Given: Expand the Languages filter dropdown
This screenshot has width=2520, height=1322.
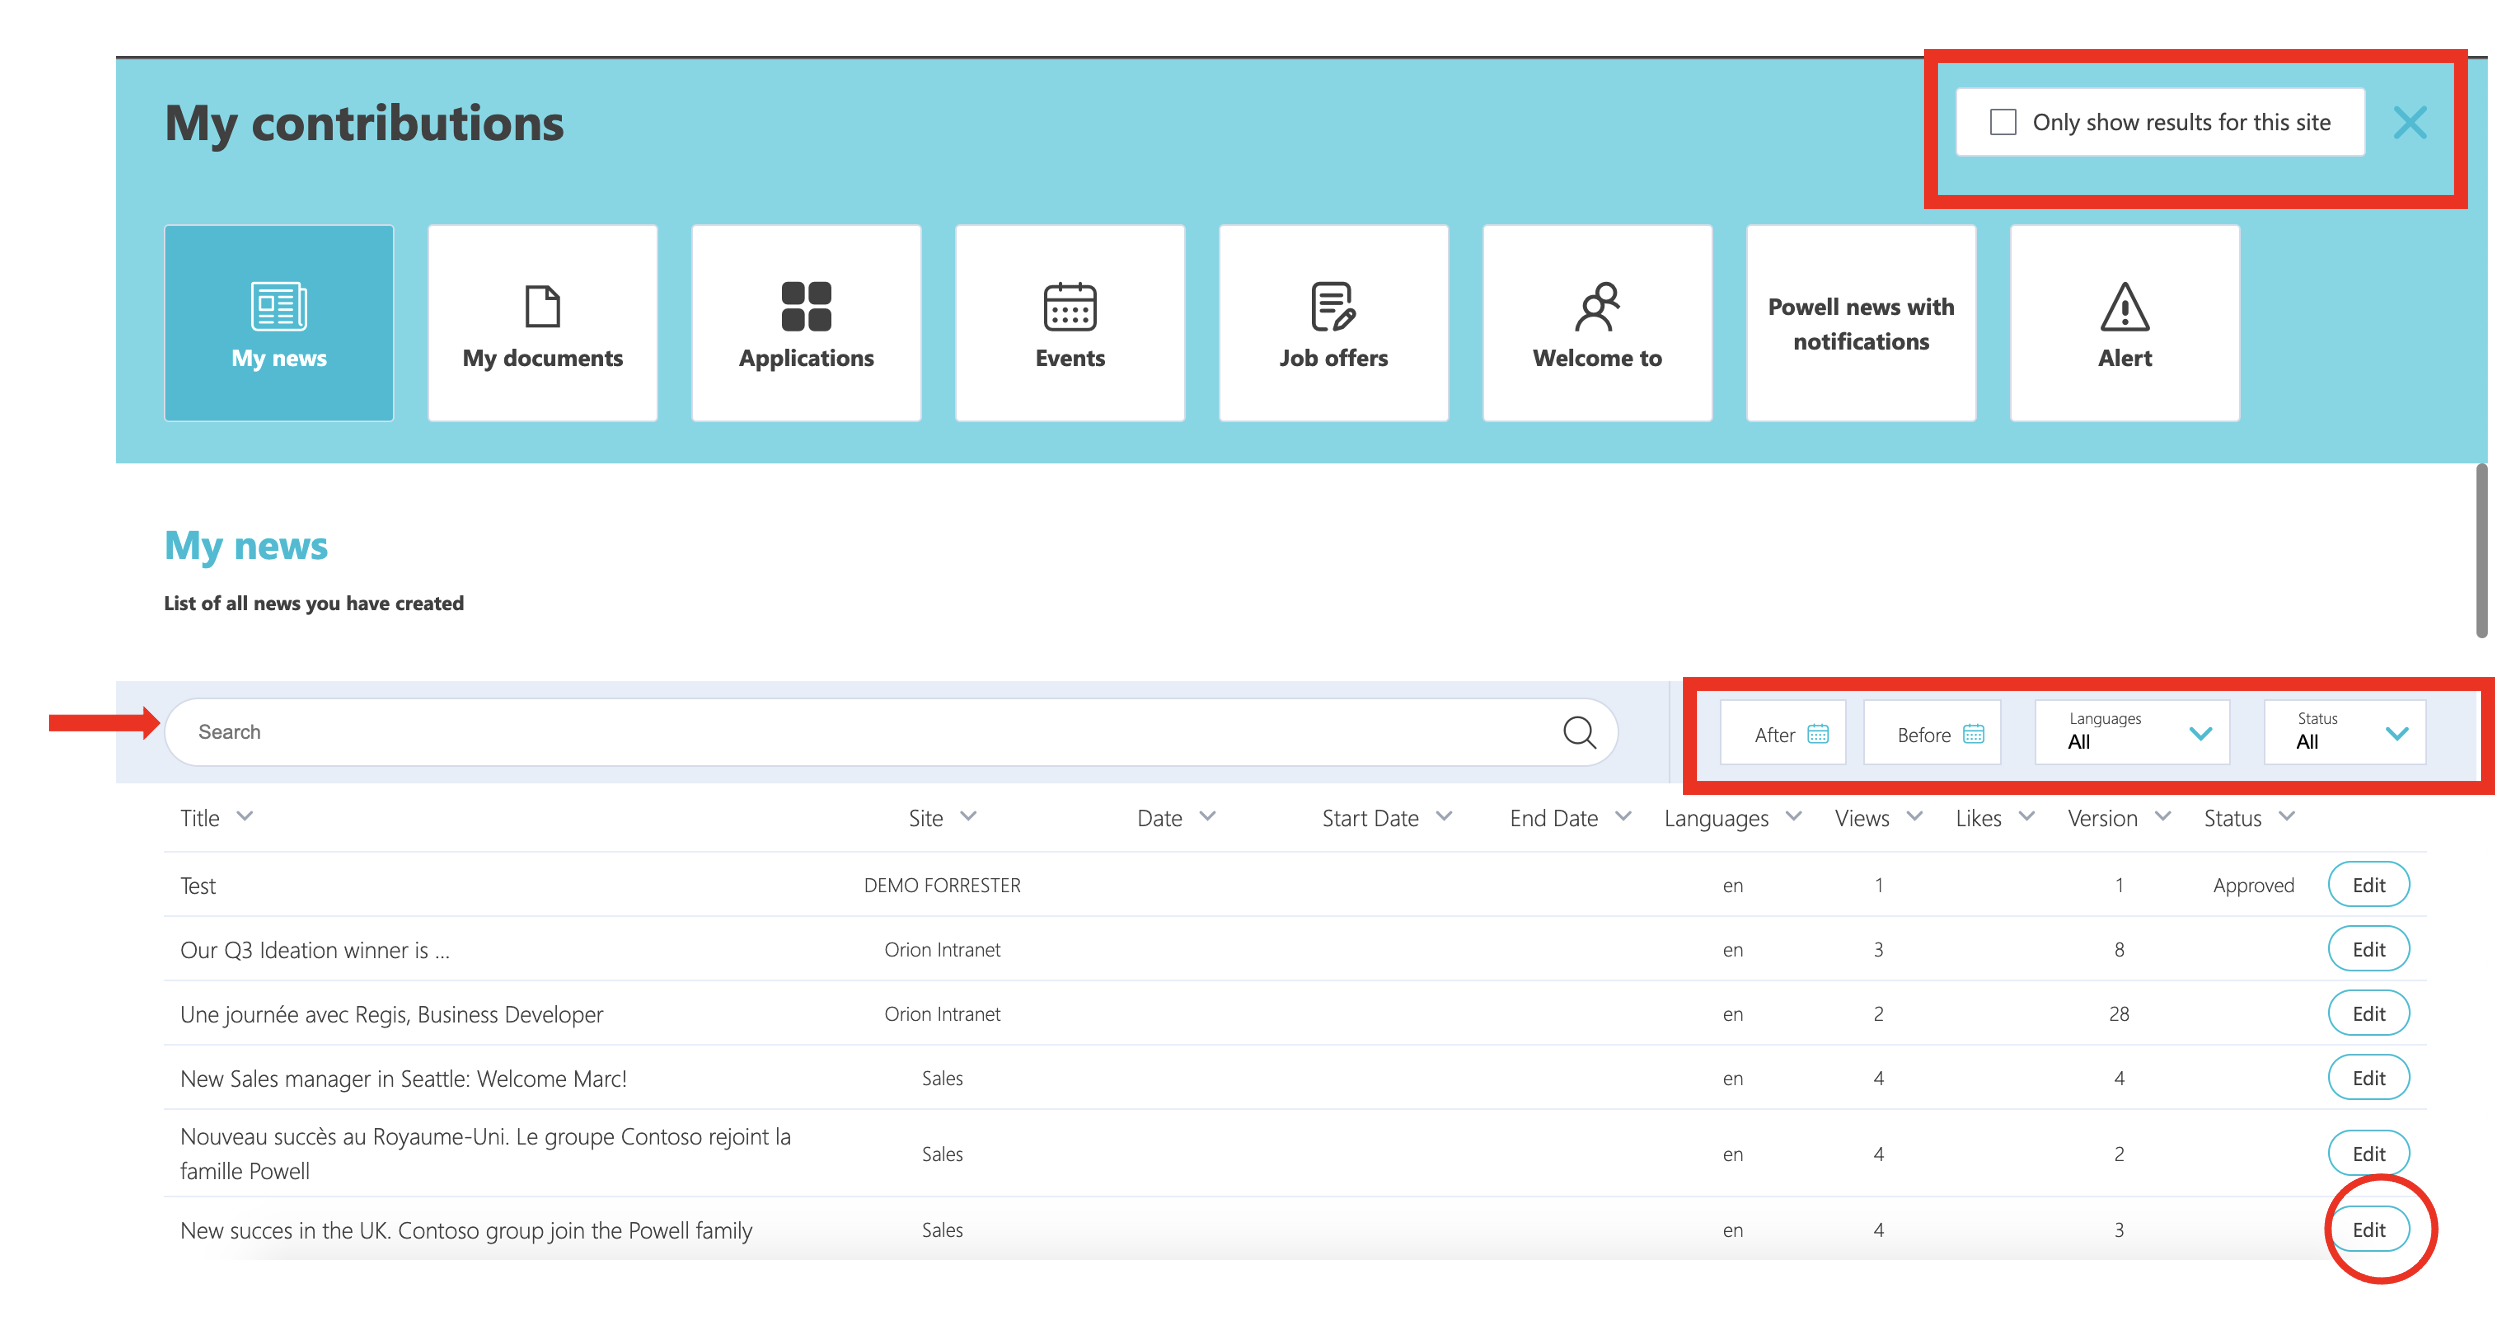Looking at the screenshot, I should [2132, 732].
